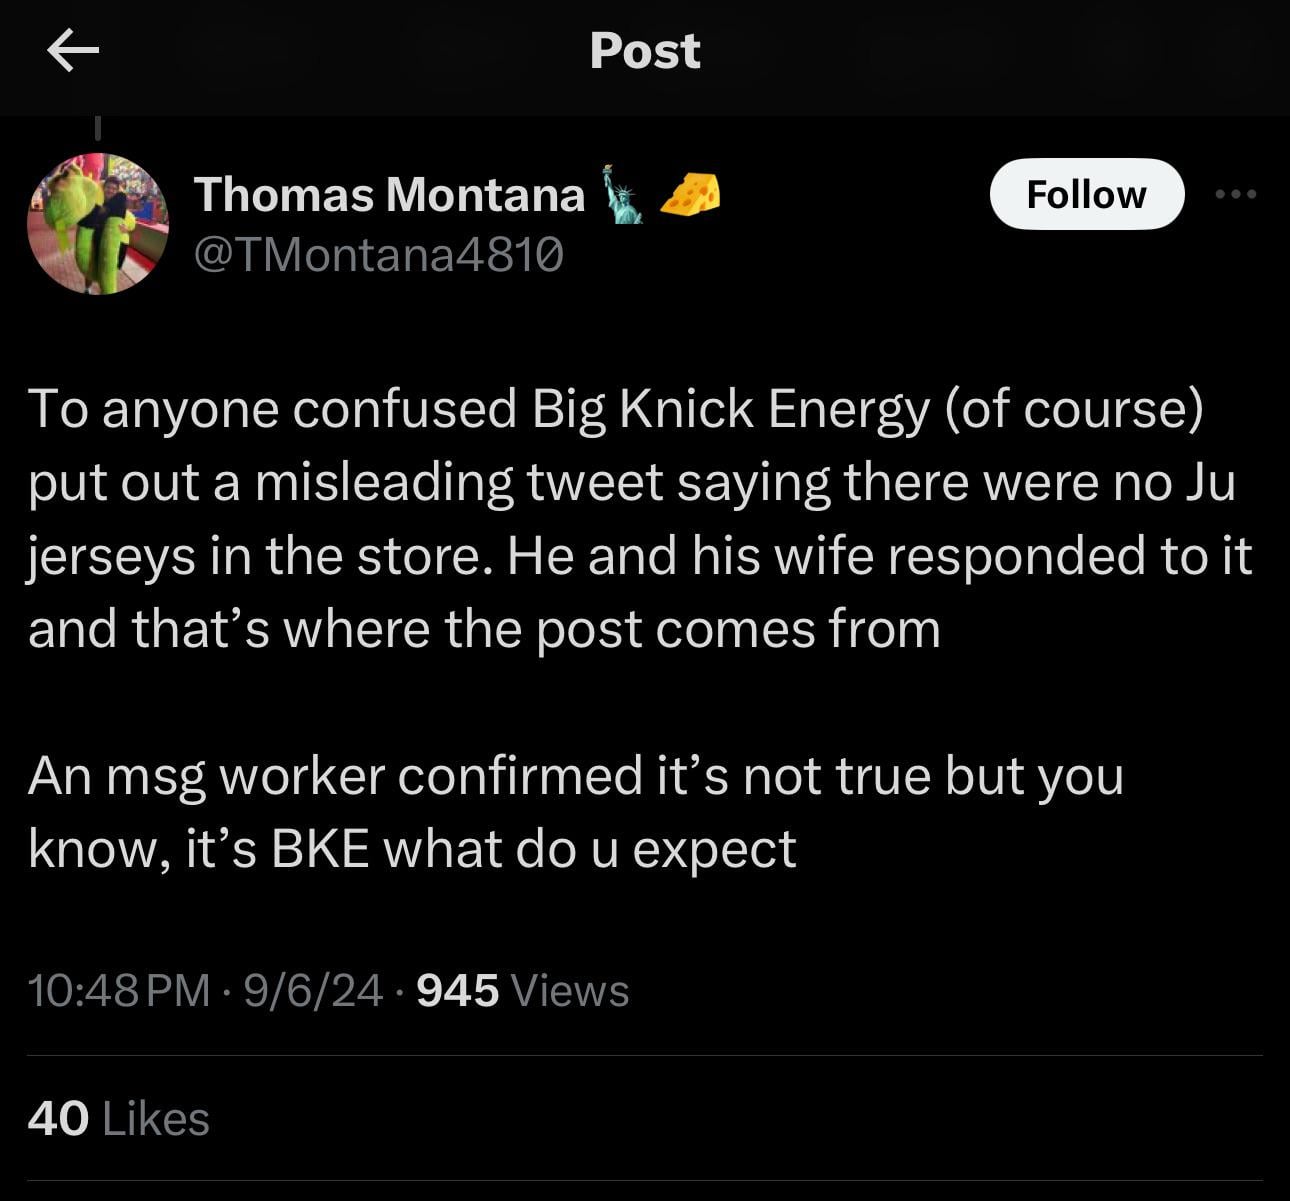Screen dimensions: 1290x1201
Task: Click the "Ju jerseys" text in the post
Action: tap(1208, 482)
